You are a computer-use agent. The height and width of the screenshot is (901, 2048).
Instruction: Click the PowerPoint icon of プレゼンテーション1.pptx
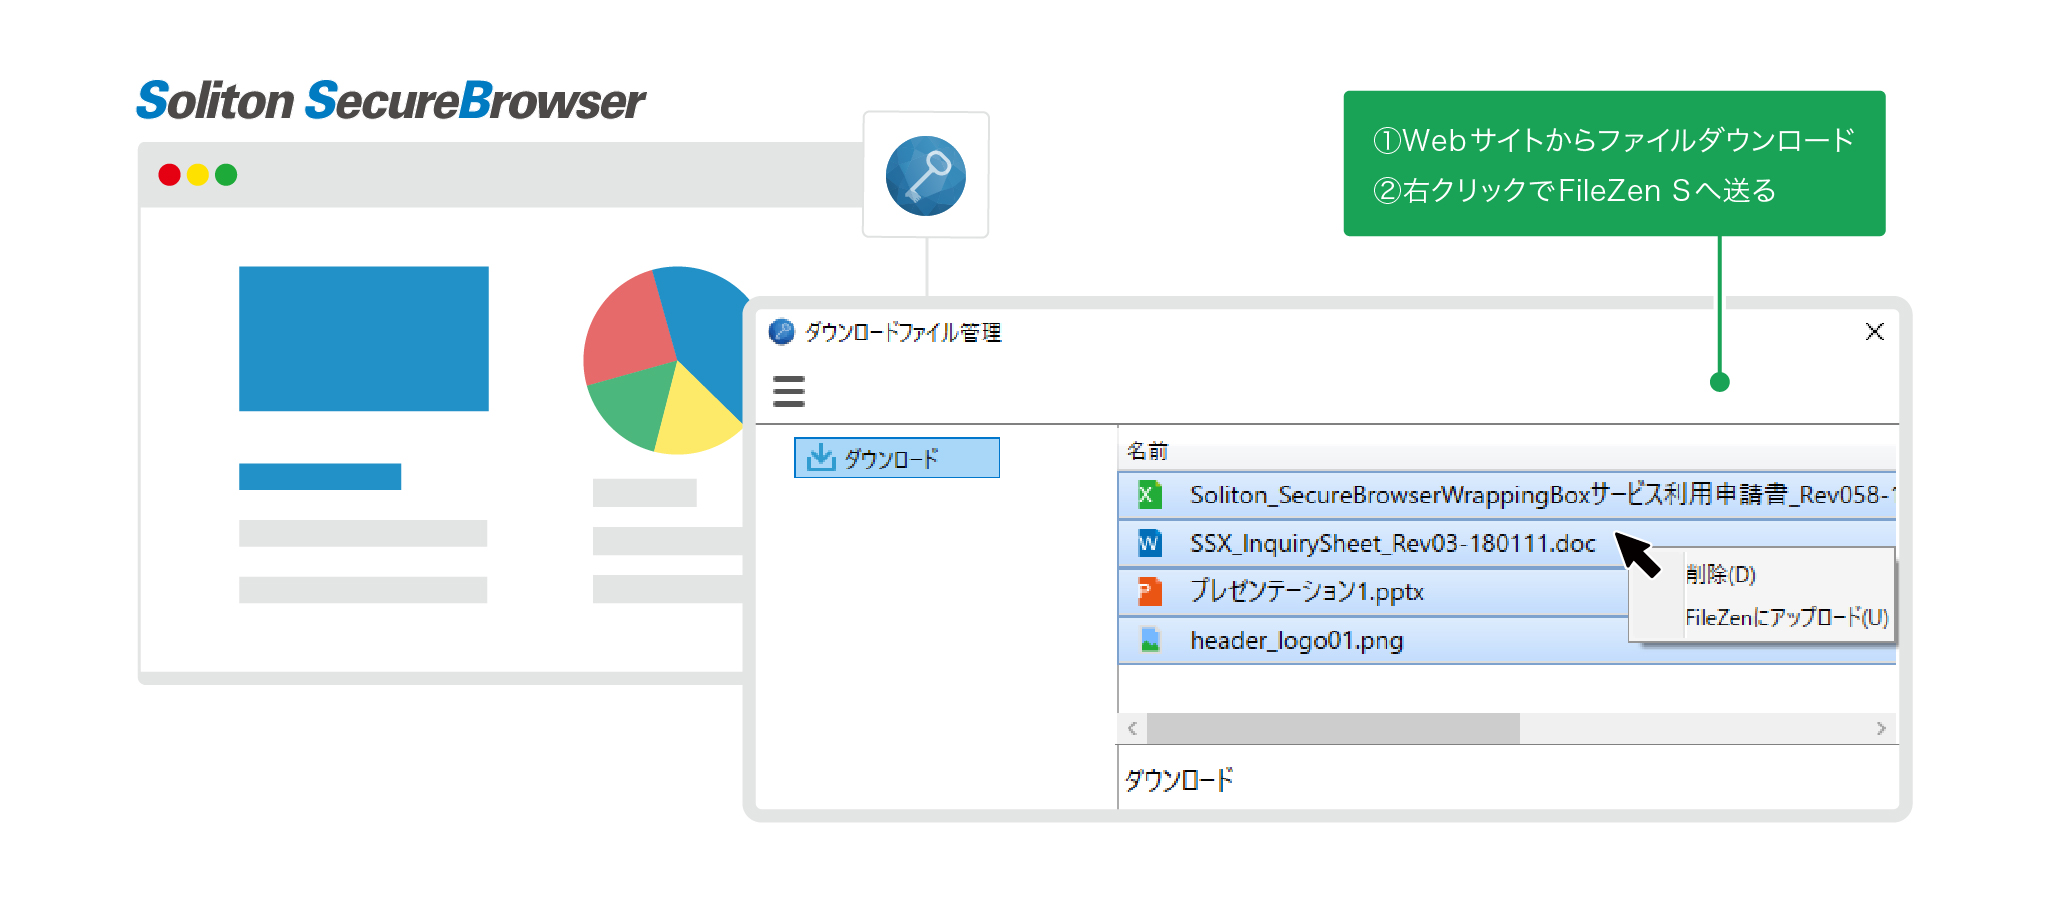(1149, 591)
